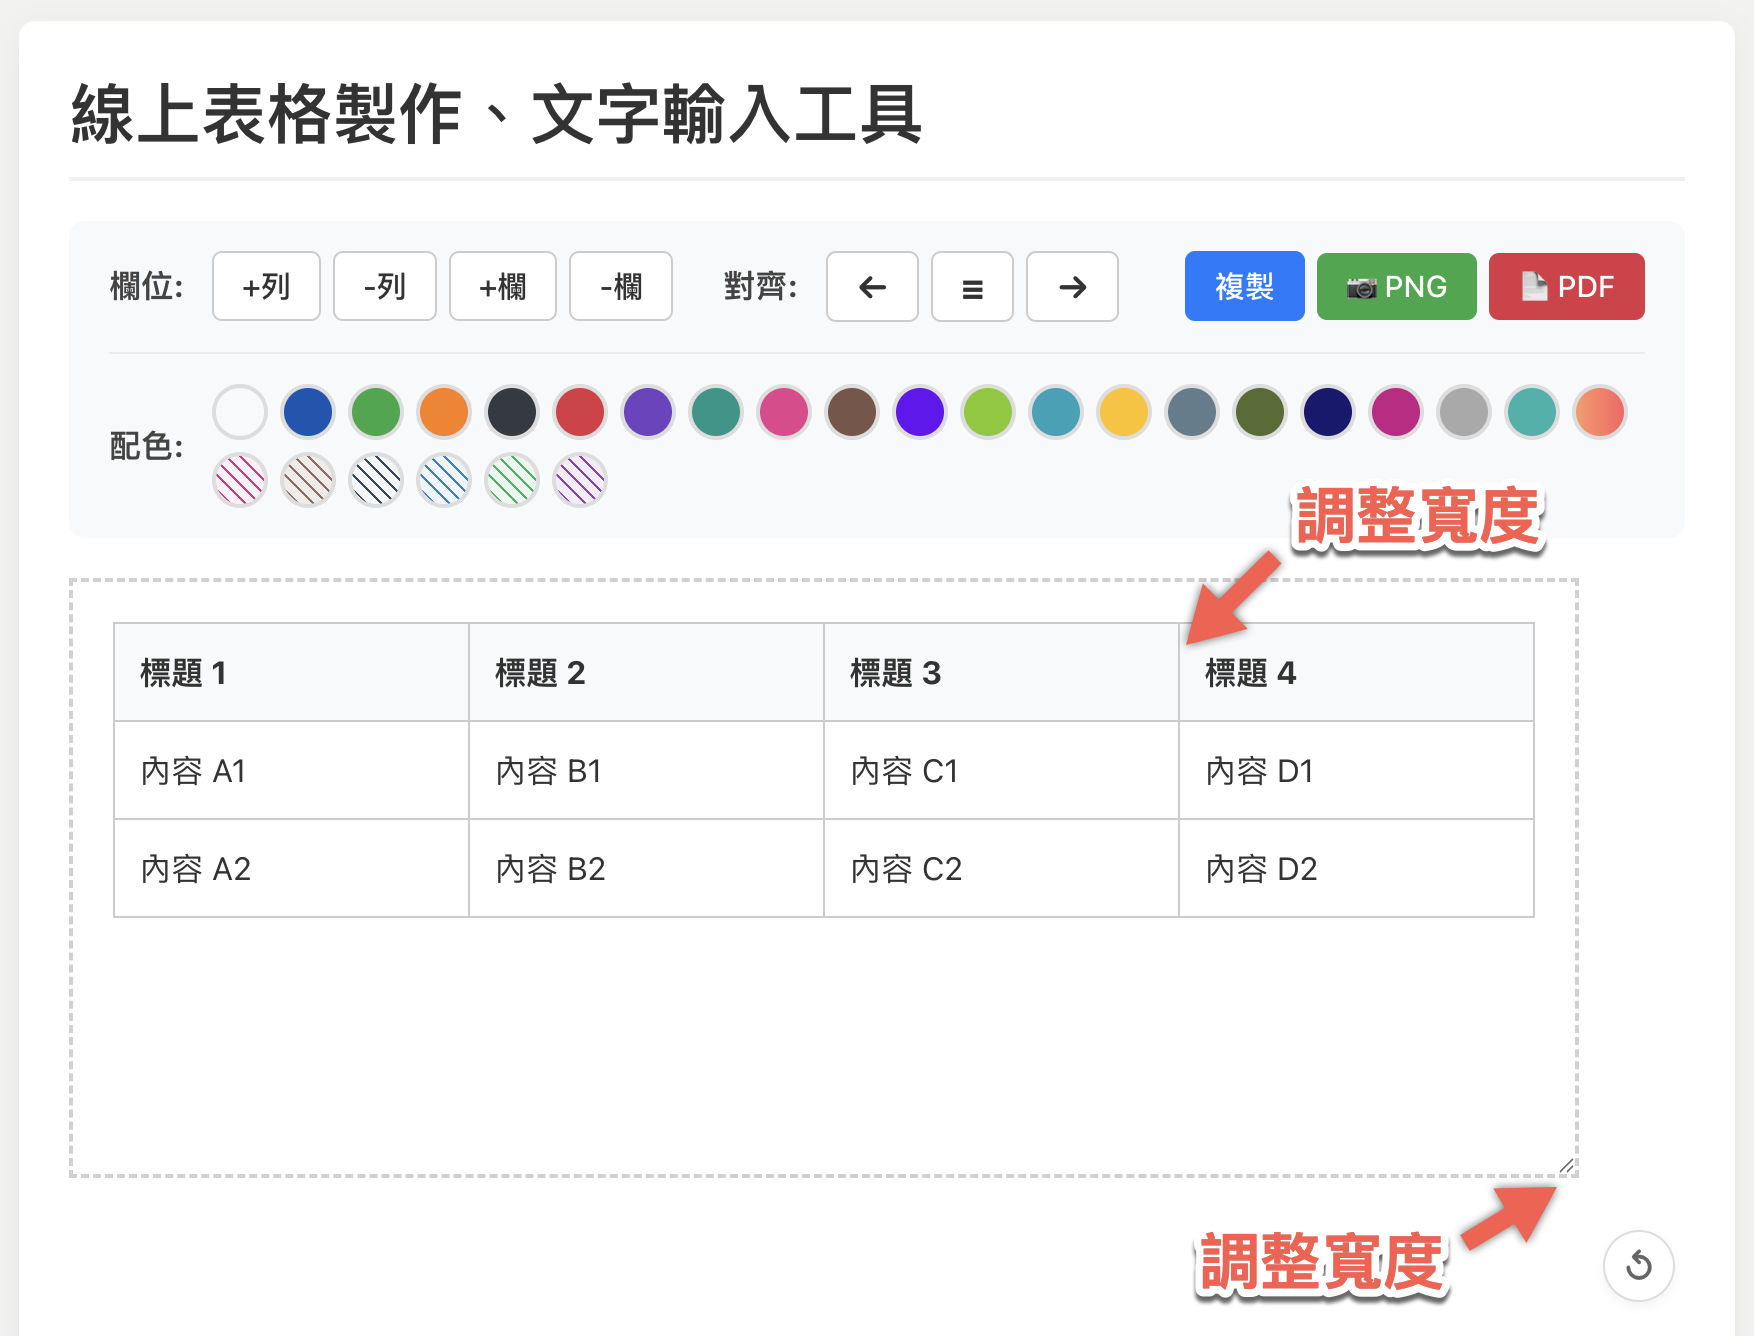Viewport: 1754px width, 1336px height.
Task: Choose the yellow color swatch
Action: (1124, 412)
